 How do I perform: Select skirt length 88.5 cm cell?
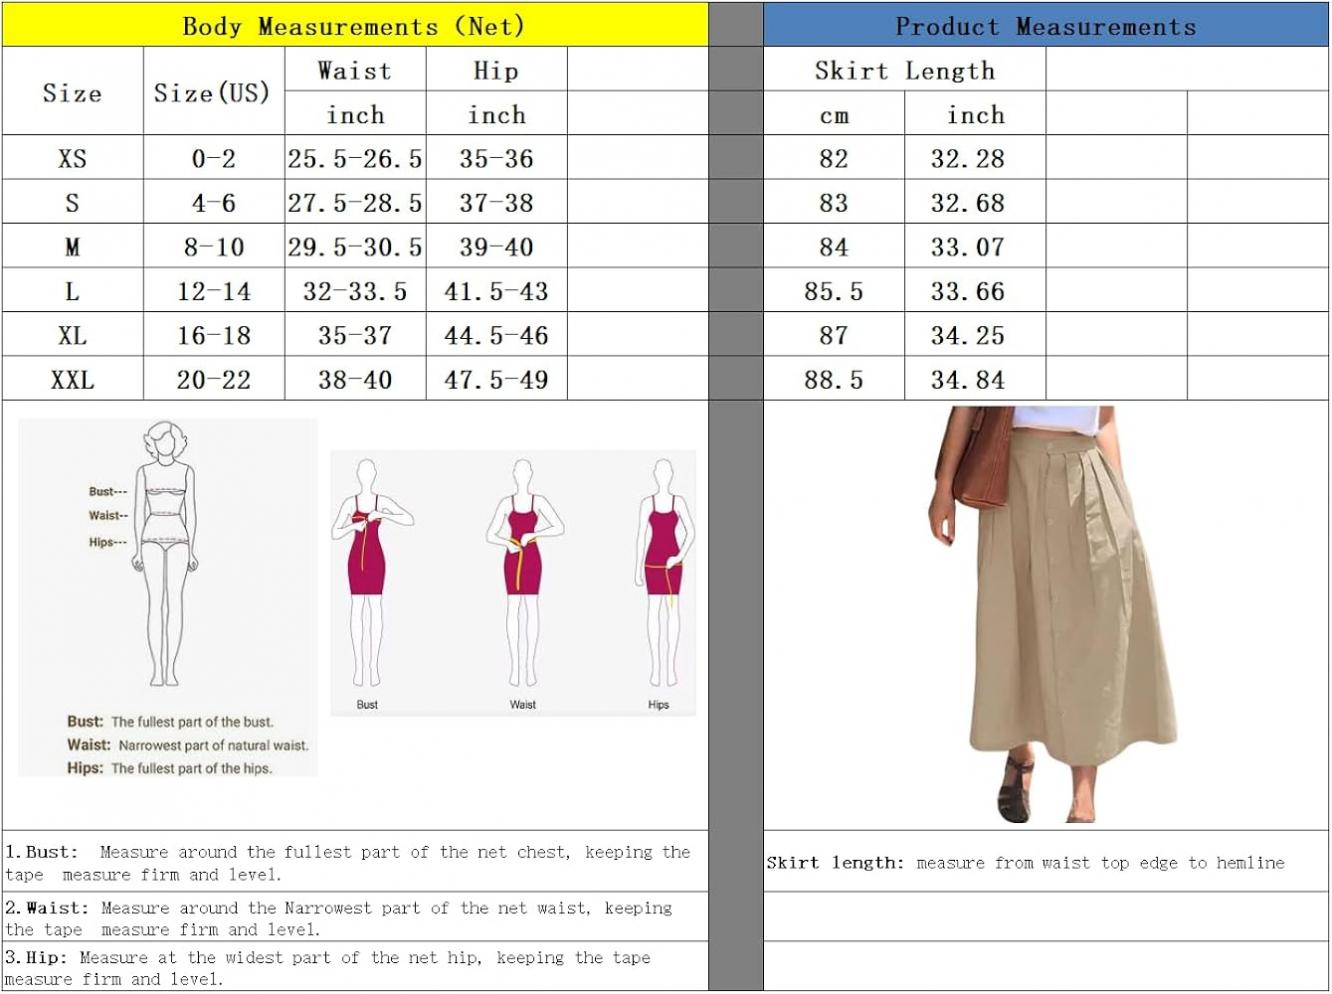[x=834, y=379]
